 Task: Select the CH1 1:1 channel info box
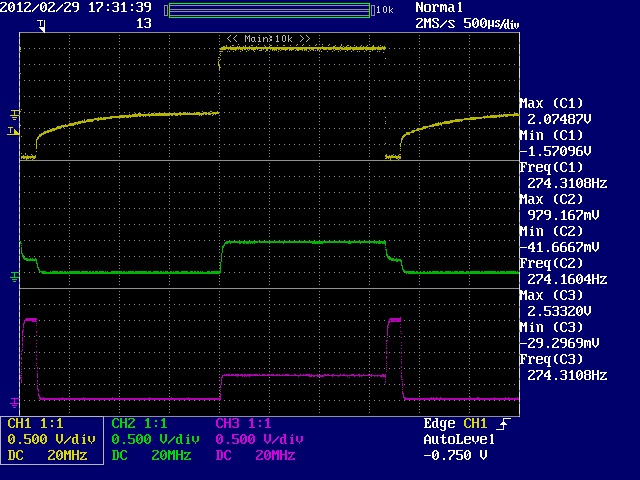[x=52, y=440]
